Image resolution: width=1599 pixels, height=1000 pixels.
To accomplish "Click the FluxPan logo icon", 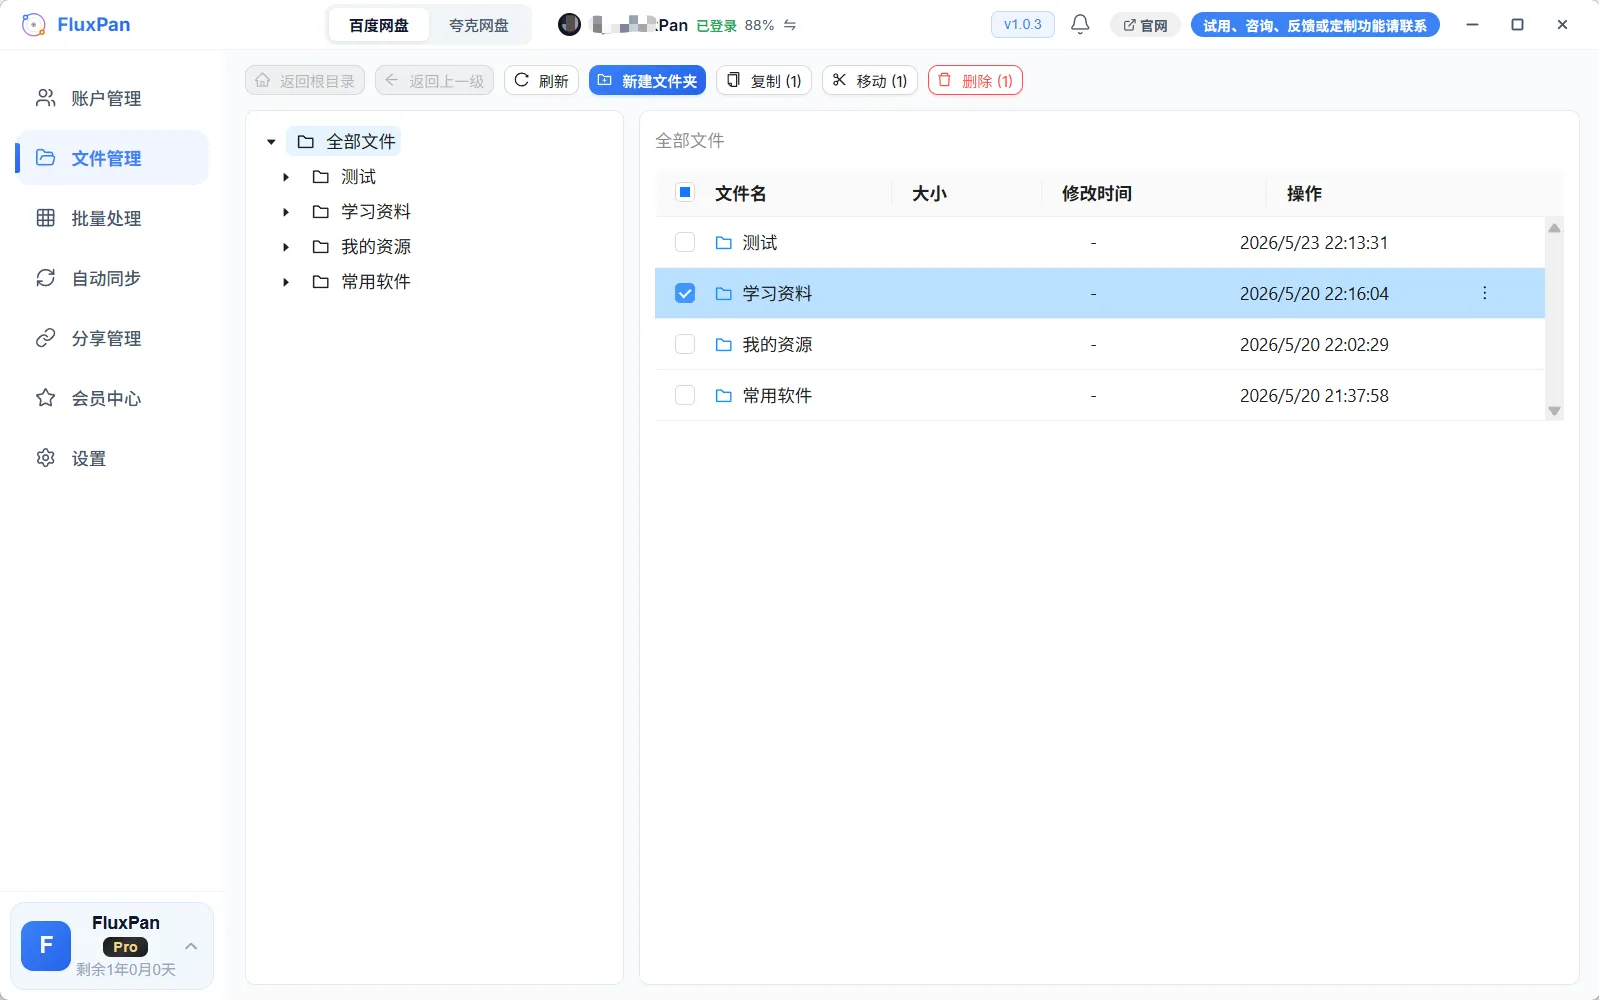I will click(x=34, y=25).
